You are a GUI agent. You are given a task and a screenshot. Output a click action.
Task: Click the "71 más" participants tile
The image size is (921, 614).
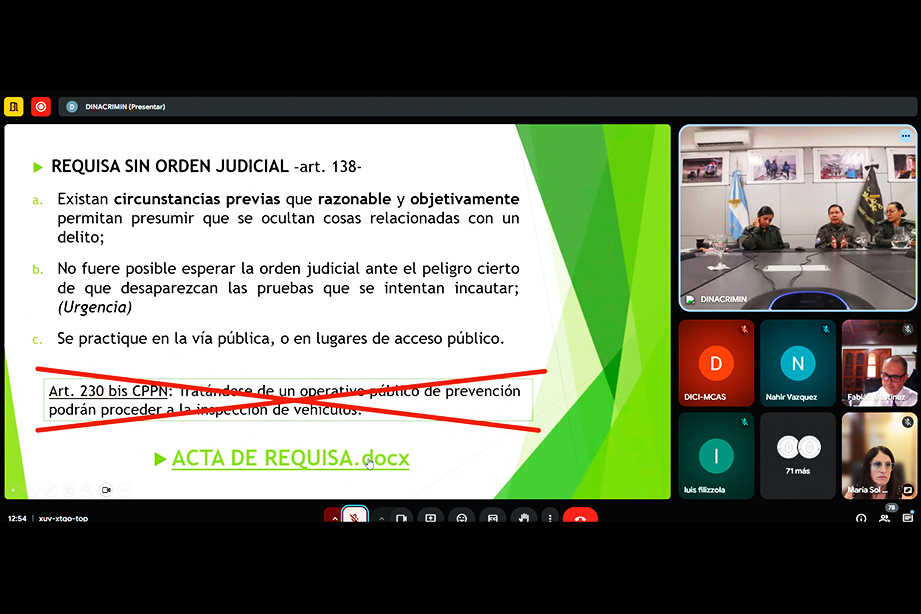pyautogui.click(x=797, y=455)
